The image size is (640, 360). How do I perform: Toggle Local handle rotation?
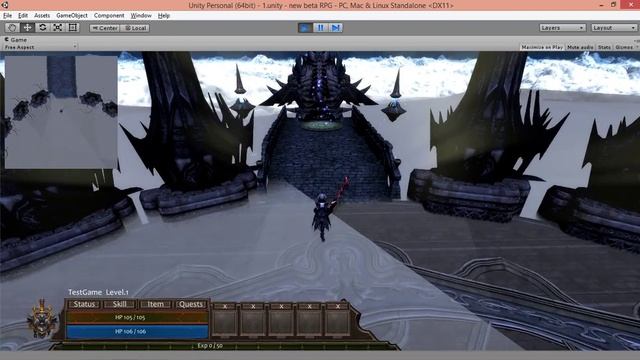(135, 28)
